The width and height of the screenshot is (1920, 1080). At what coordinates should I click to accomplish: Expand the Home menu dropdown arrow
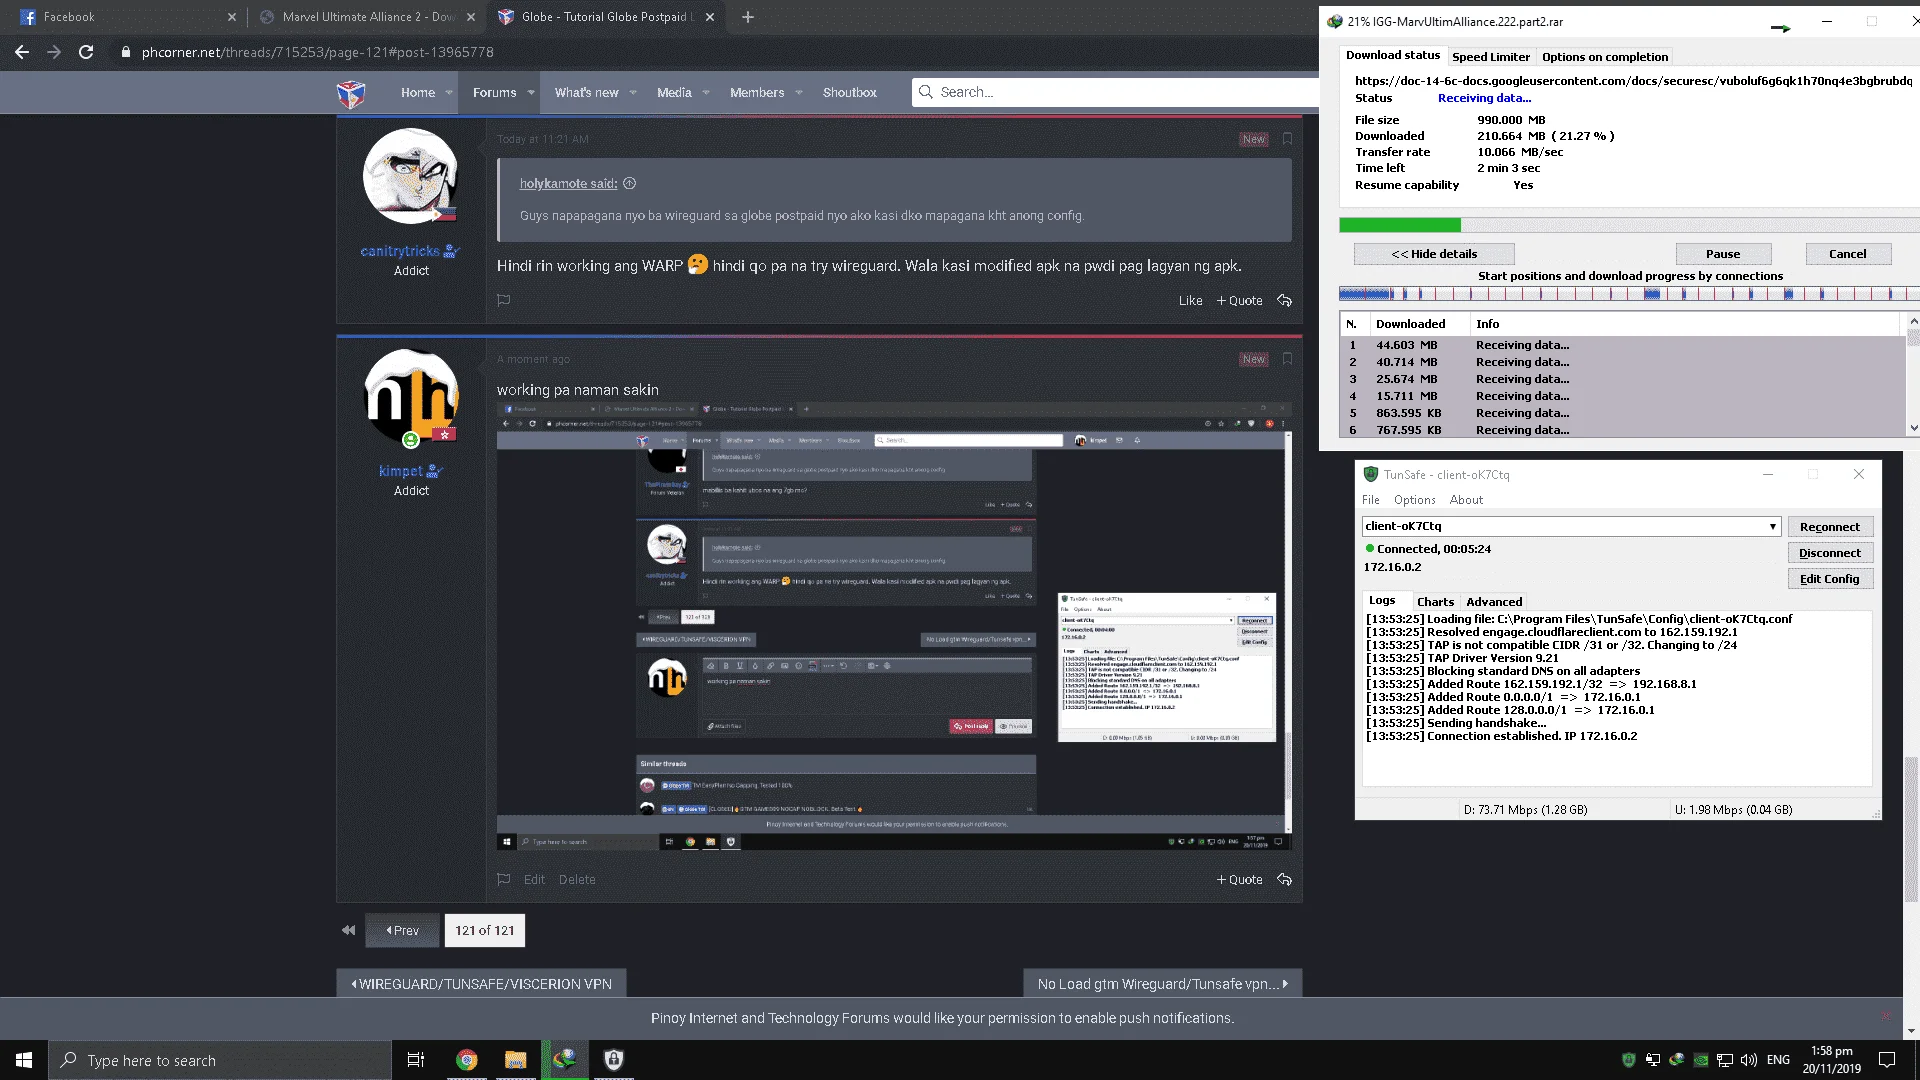(x=449, y=92)
